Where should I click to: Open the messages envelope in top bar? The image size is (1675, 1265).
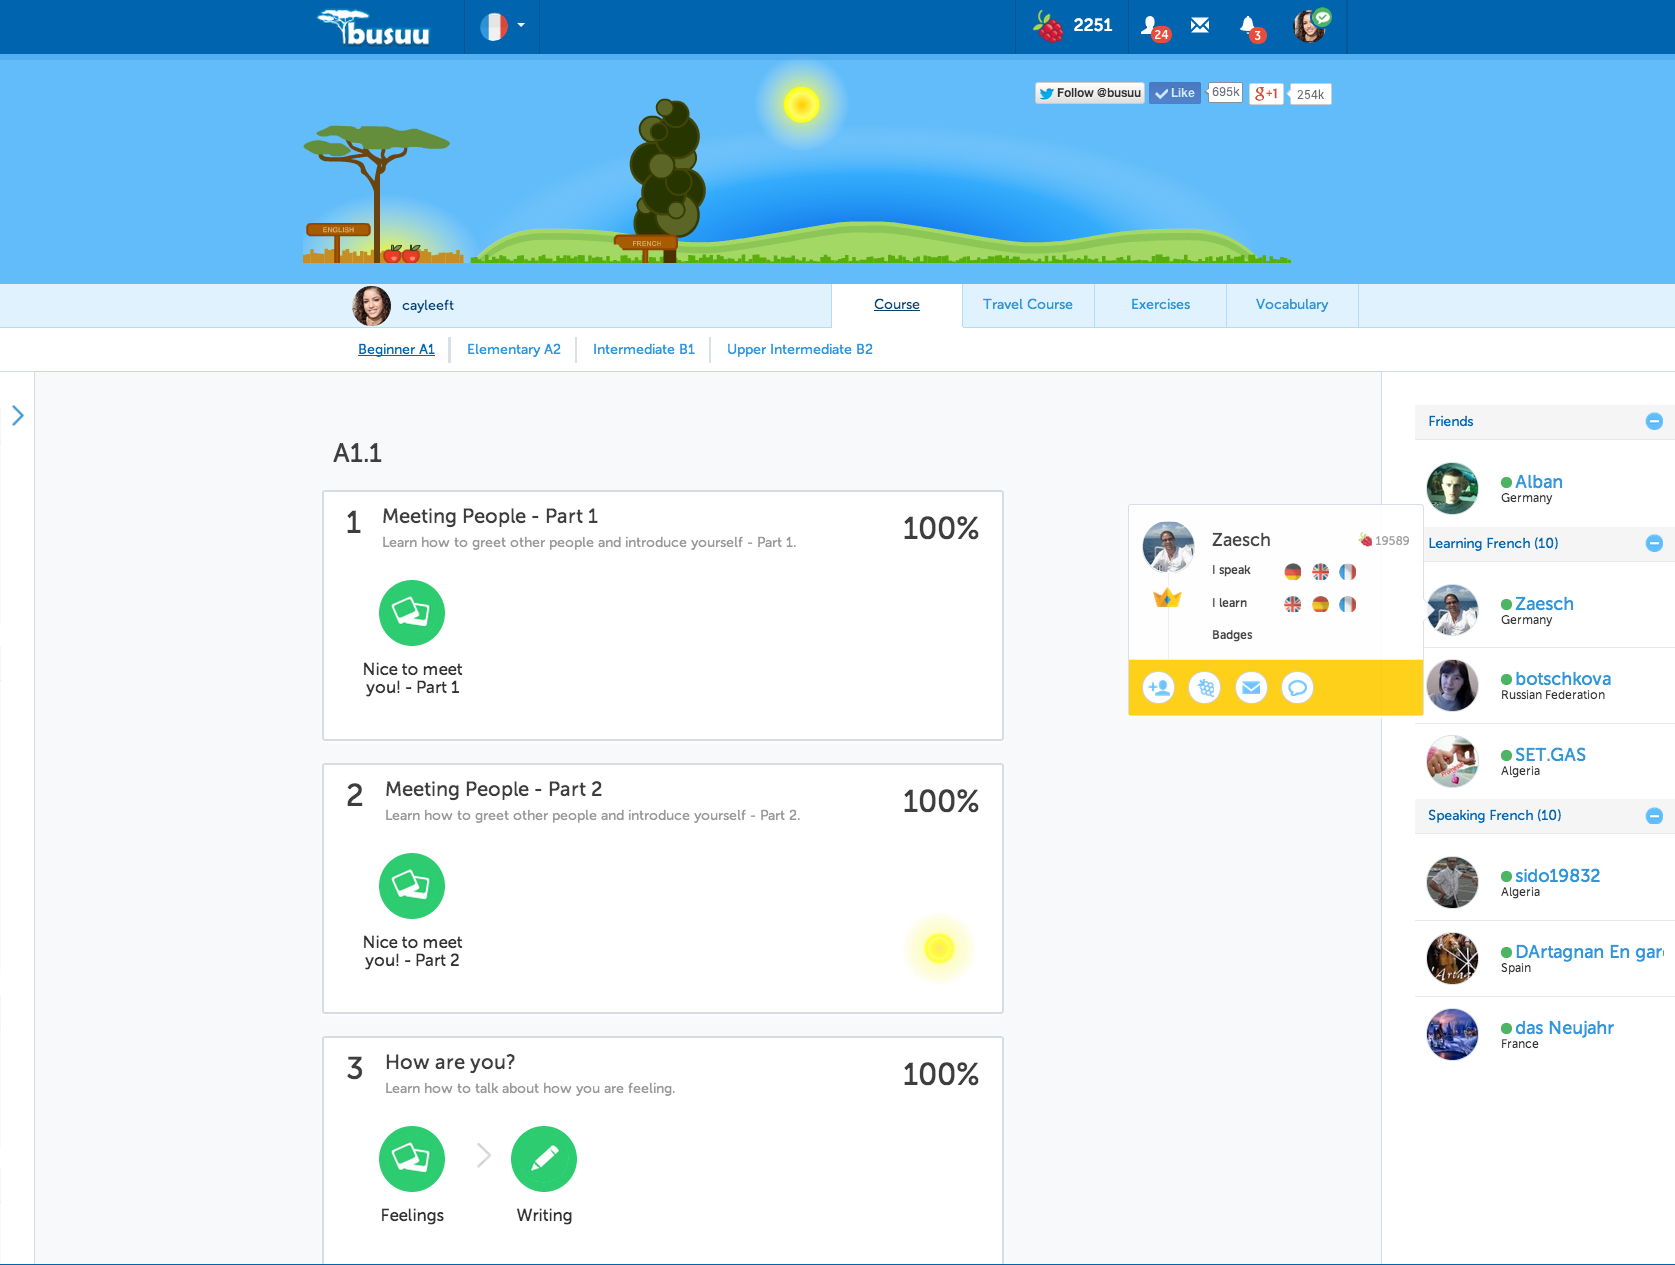1199,26
